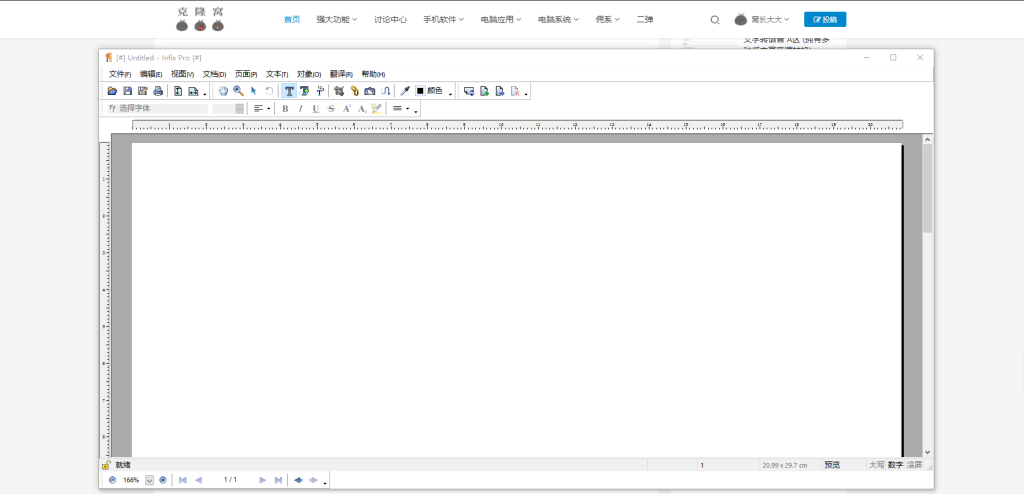Open the 文档 menu
1024x494 pixels.
(x=214, y=74)
